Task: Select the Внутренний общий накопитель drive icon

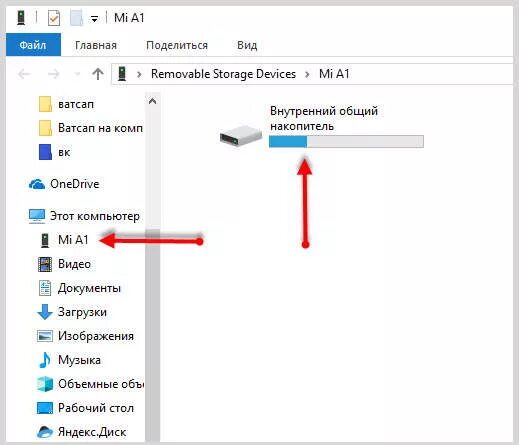Action: (x=241, y=135)
